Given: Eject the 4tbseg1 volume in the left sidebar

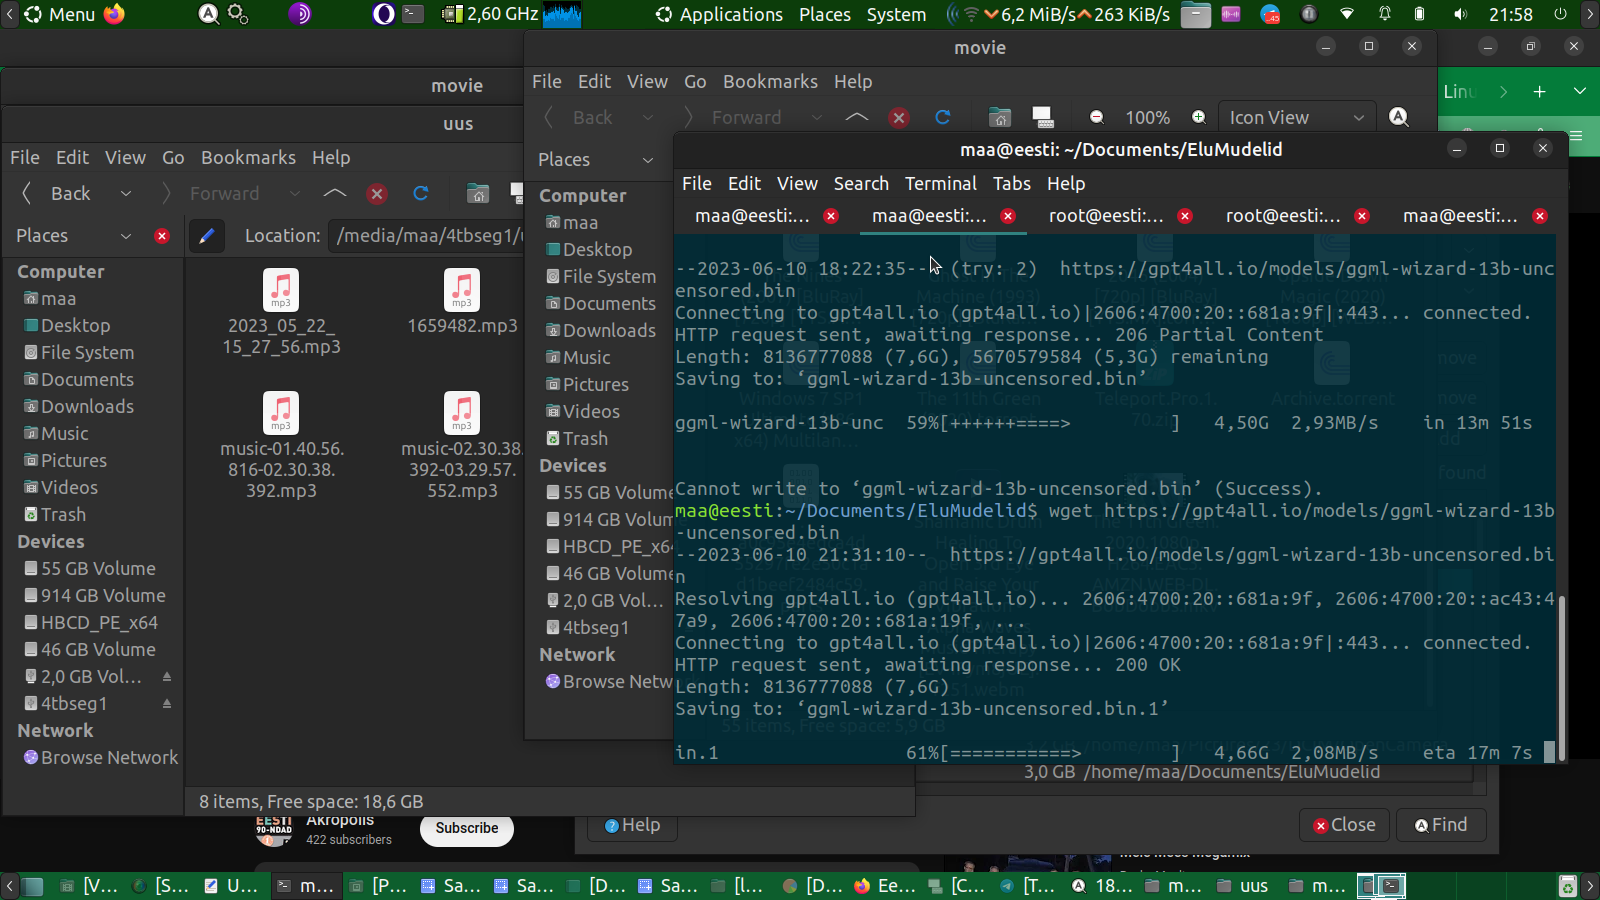Looking at the screenshot, I should click(167, 704).
